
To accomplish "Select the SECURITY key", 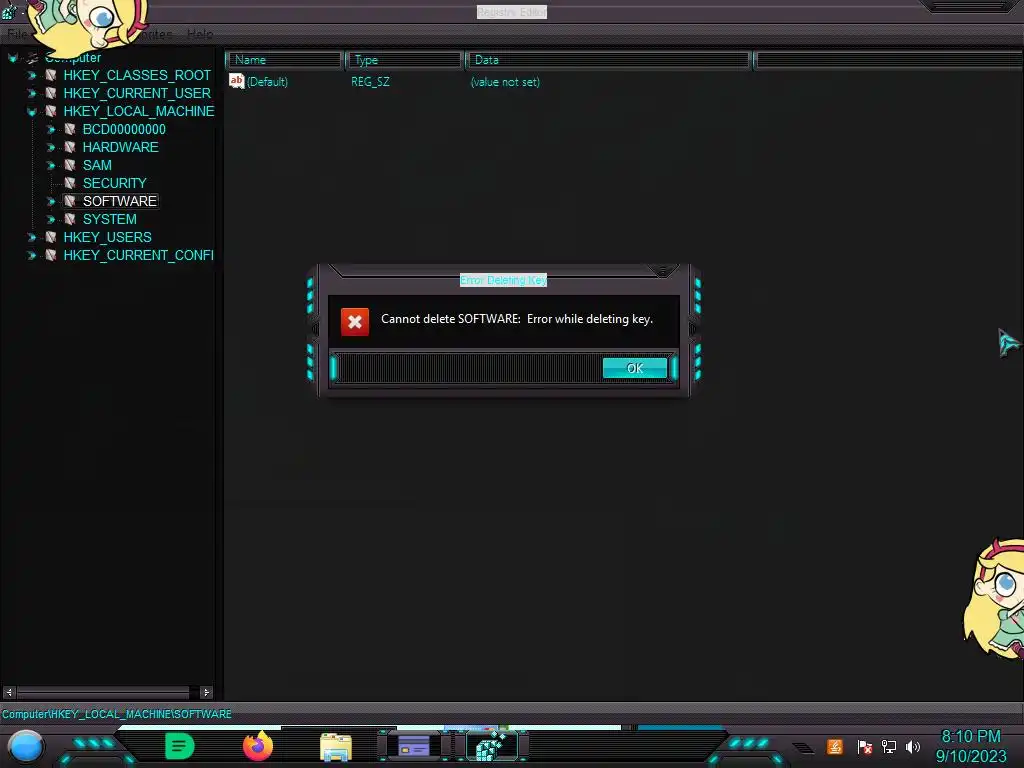I will (114, 183).
